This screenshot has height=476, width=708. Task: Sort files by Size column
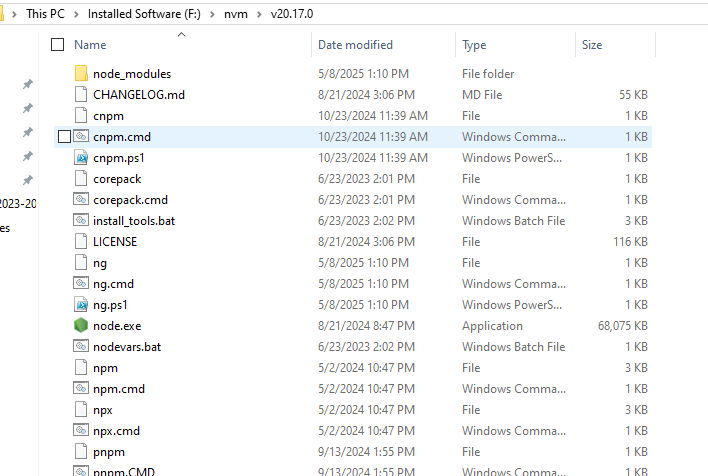click(x=592, y=45)
